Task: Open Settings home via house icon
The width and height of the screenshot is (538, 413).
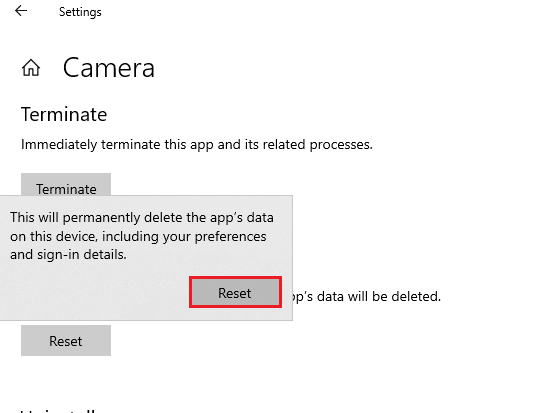Action: [x=31, y=68]
